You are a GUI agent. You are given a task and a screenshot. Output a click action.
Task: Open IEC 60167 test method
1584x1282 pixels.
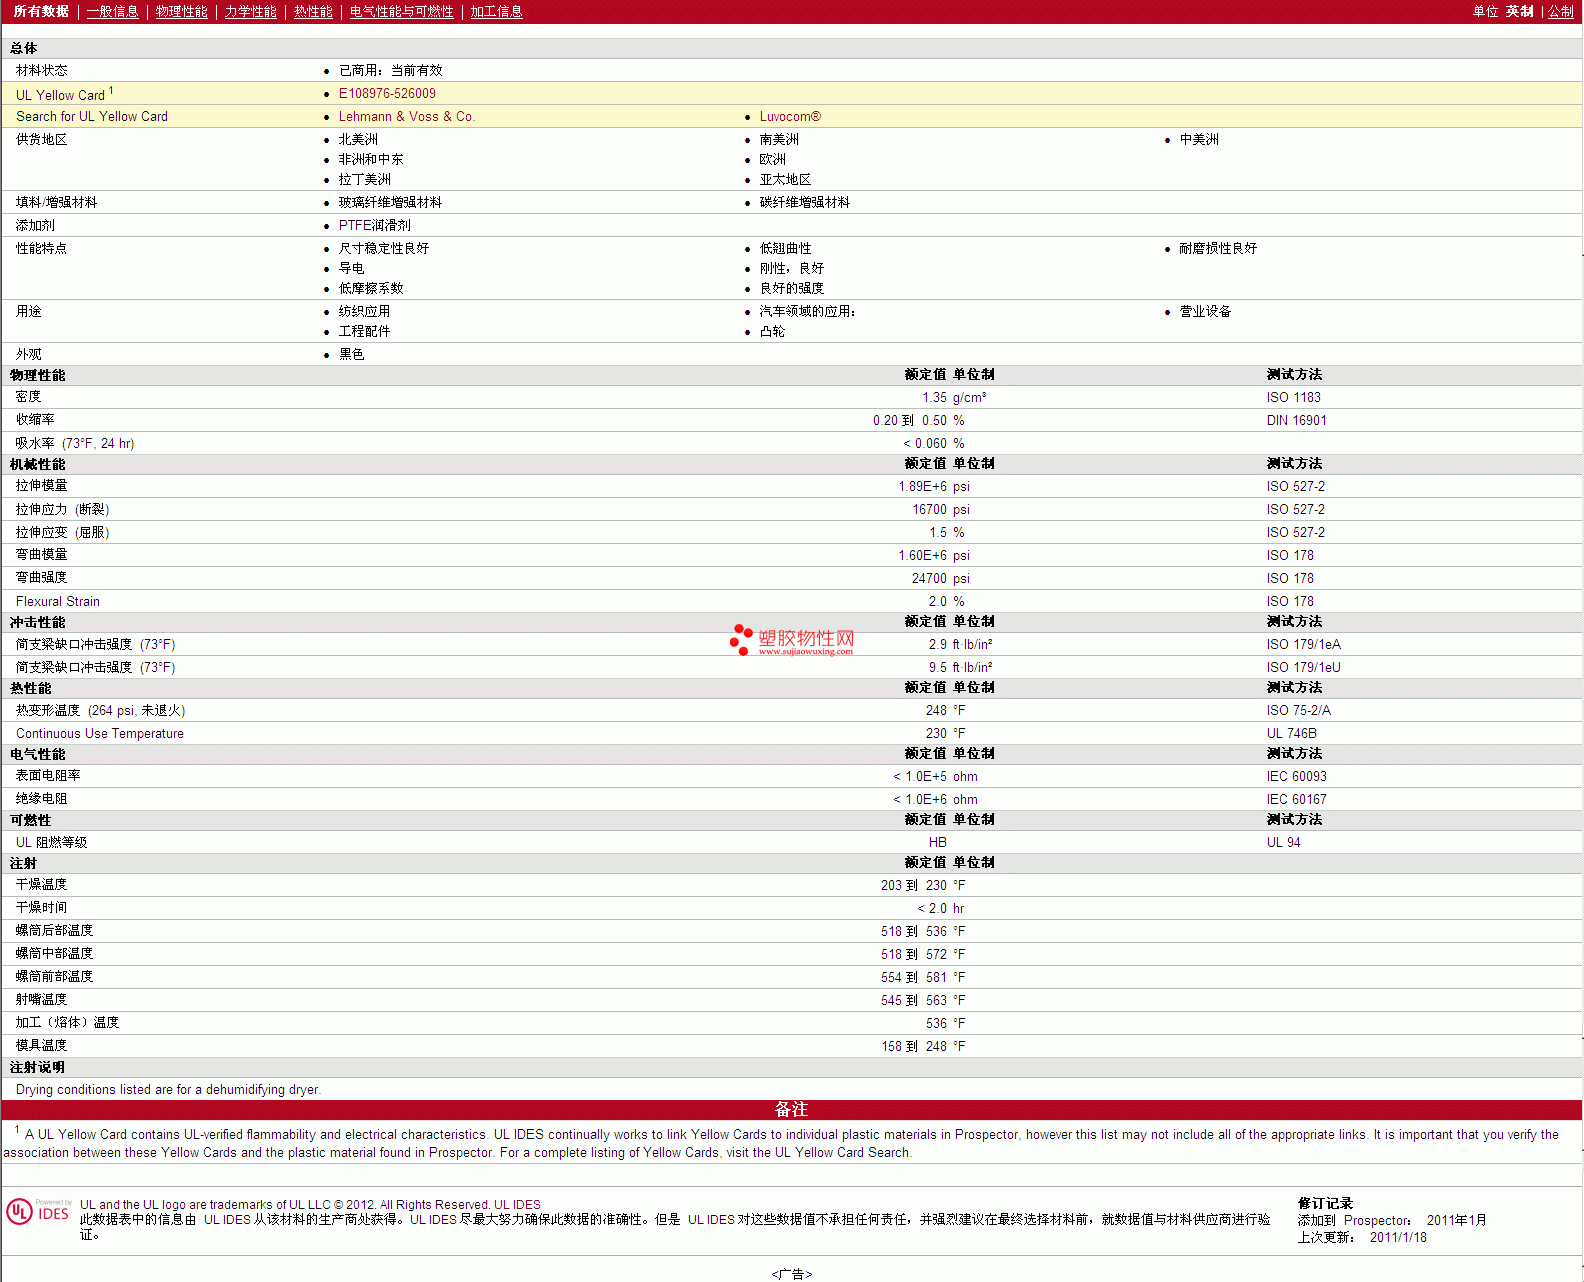click(x=1296, y=799)
